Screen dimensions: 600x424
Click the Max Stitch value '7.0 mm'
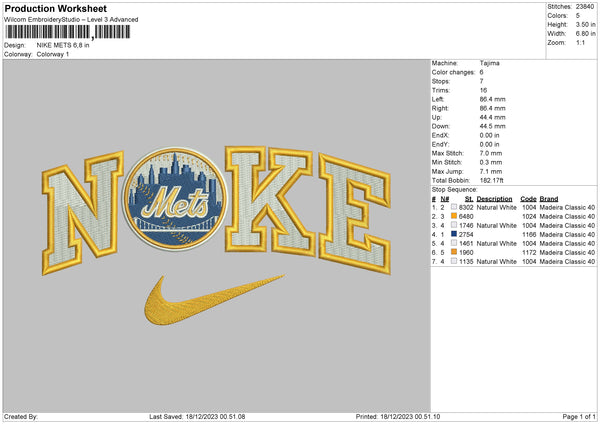coord(491,153)
